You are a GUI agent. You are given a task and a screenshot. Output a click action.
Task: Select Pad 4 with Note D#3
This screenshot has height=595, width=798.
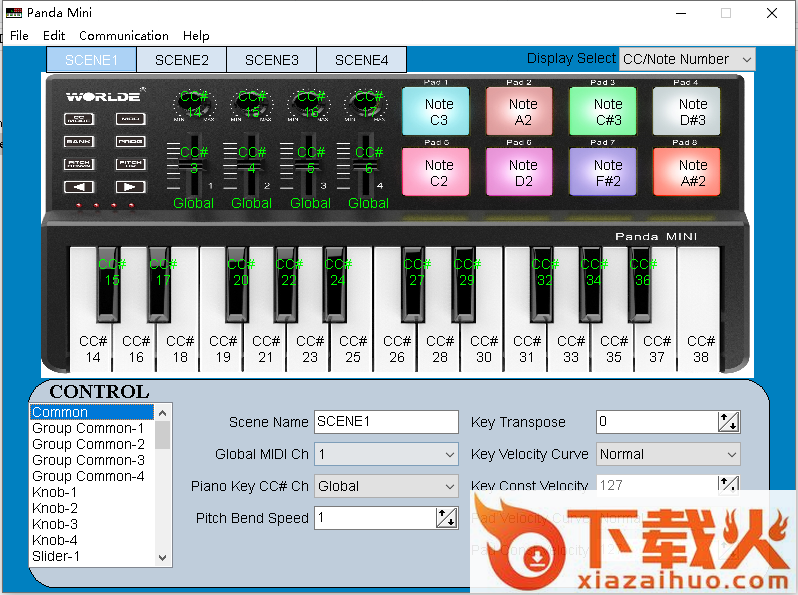coord(687,111)
